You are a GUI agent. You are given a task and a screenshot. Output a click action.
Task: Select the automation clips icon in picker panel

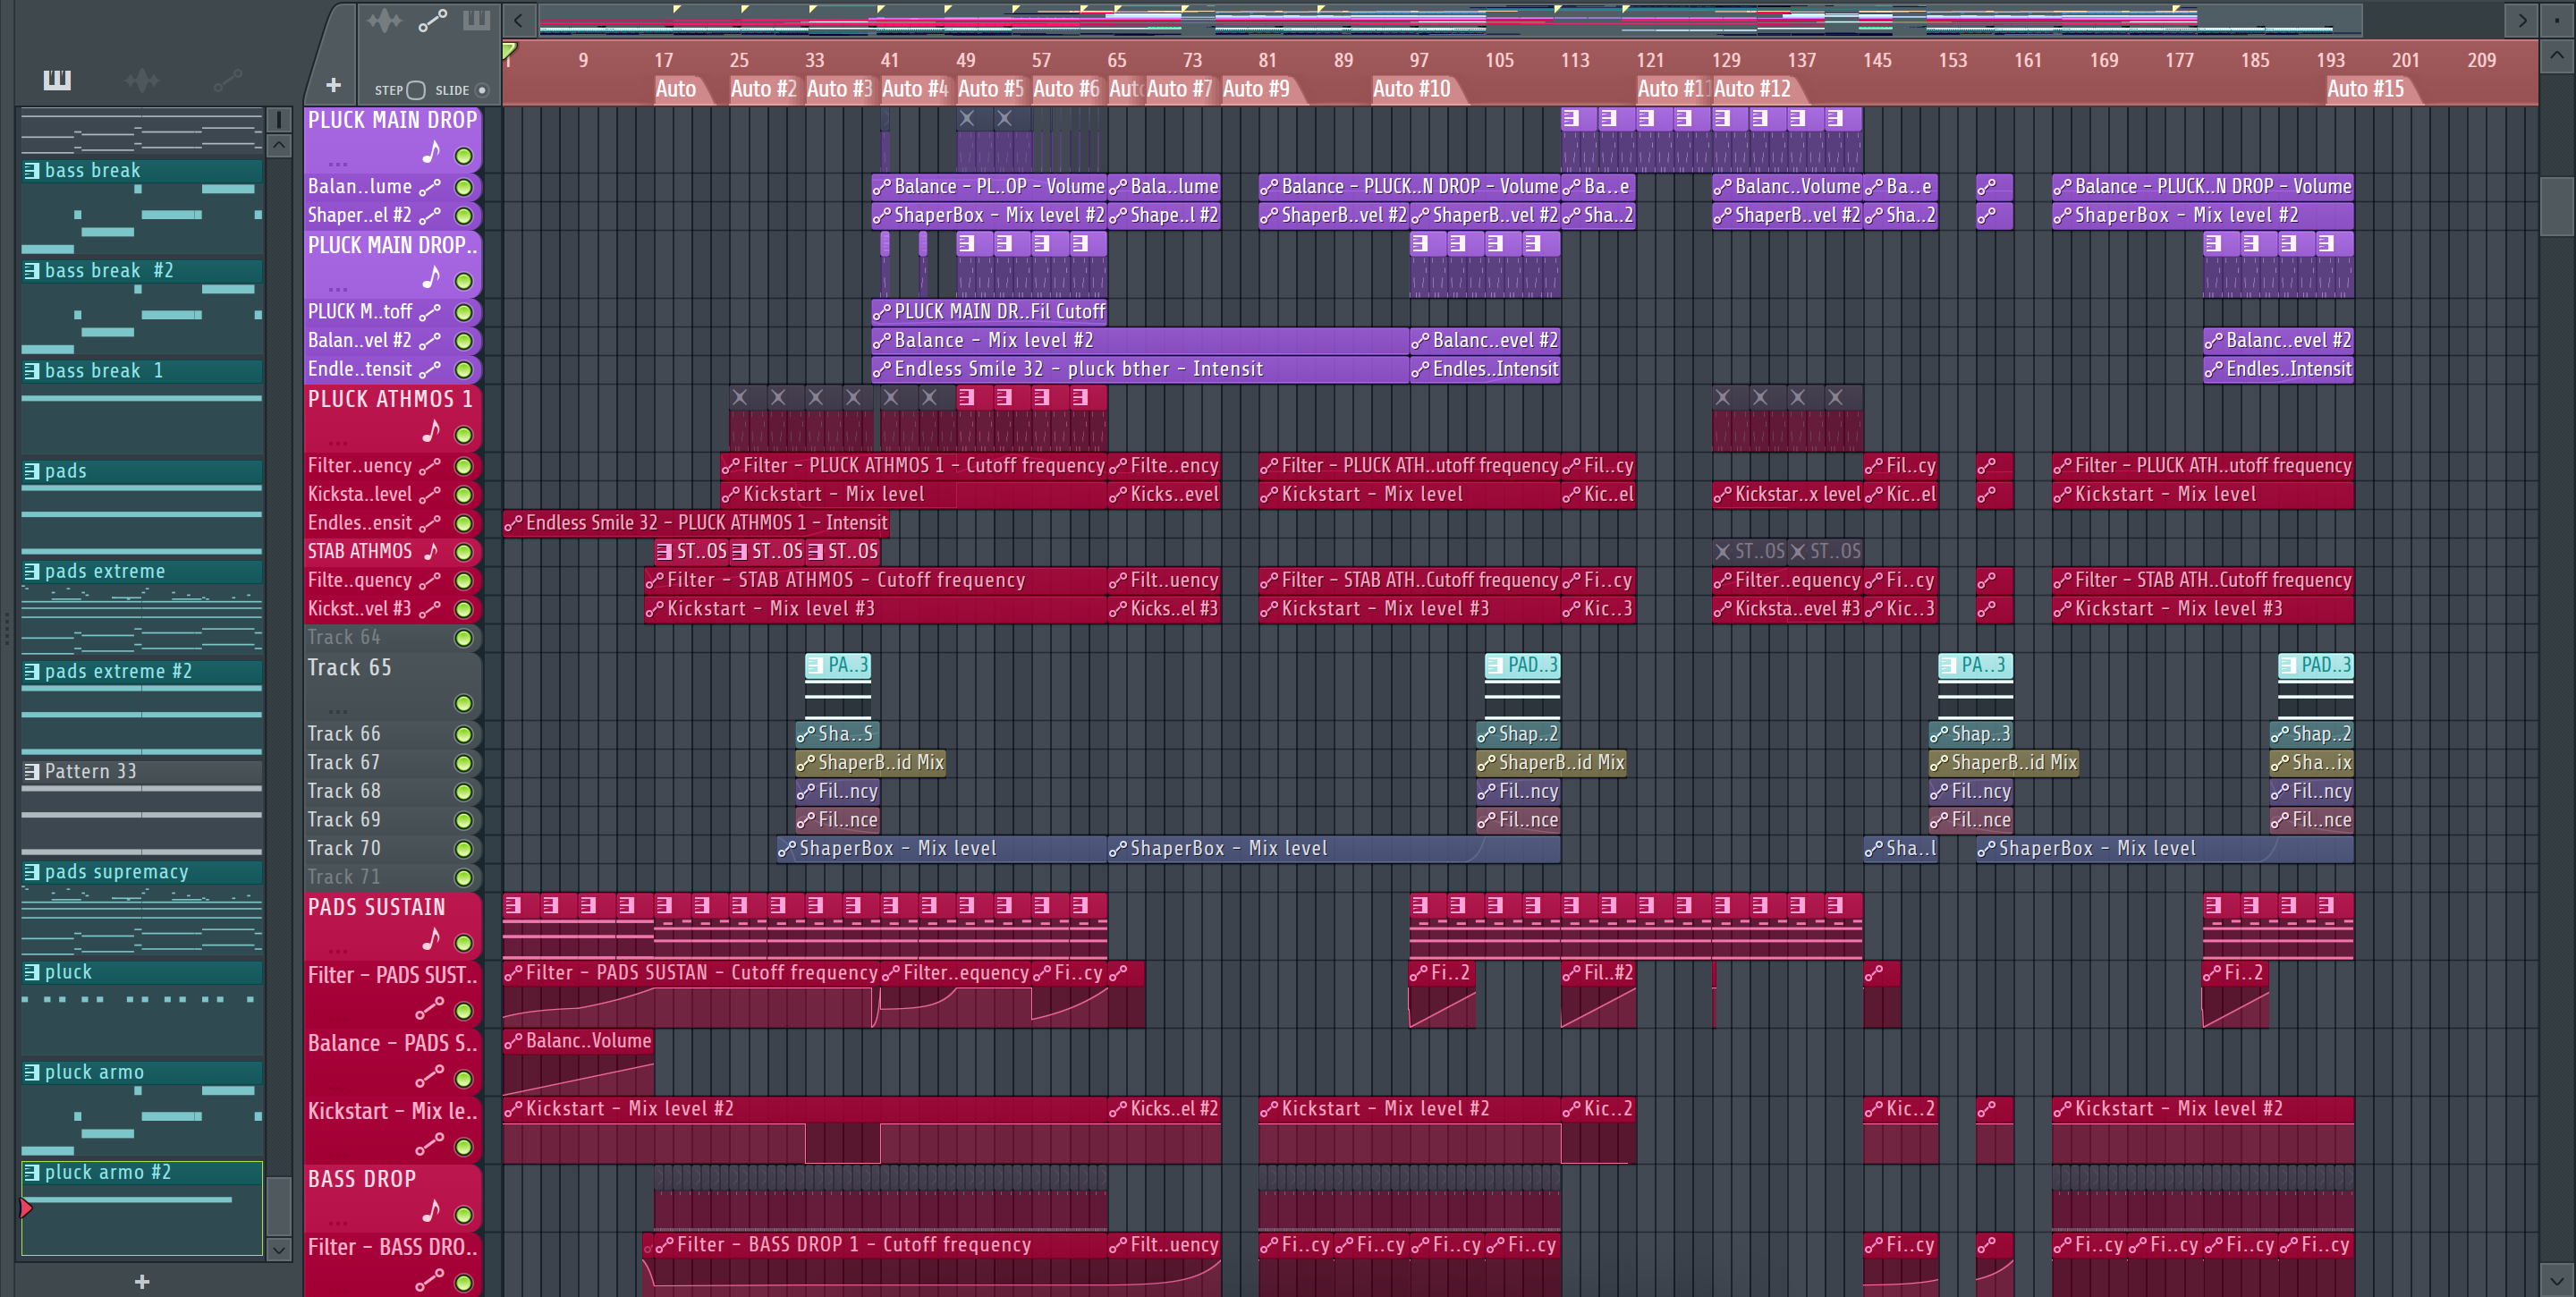228,79
